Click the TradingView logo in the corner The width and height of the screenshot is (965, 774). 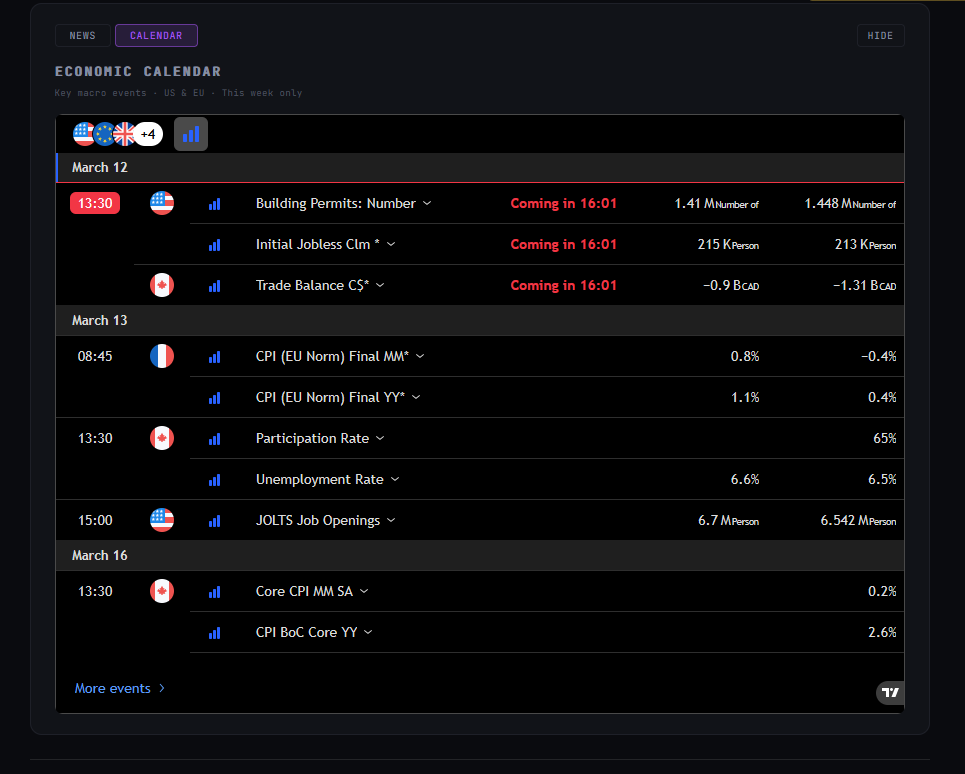(x=888, y=692)
